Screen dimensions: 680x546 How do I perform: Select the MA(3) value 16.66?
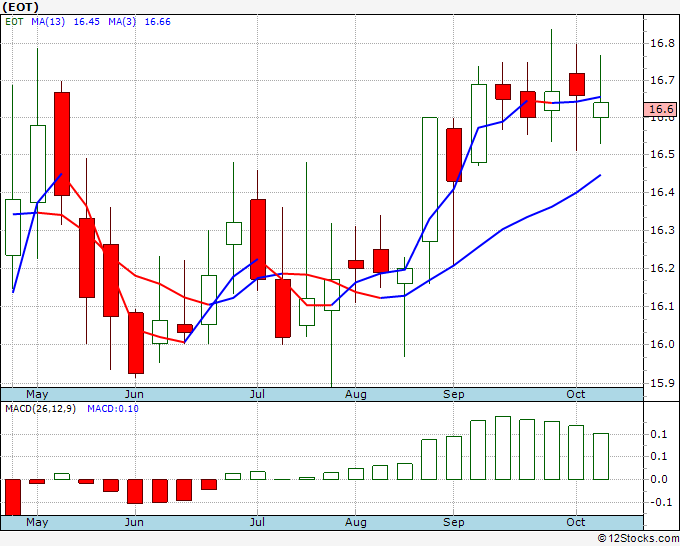click(x=157, y=22)
